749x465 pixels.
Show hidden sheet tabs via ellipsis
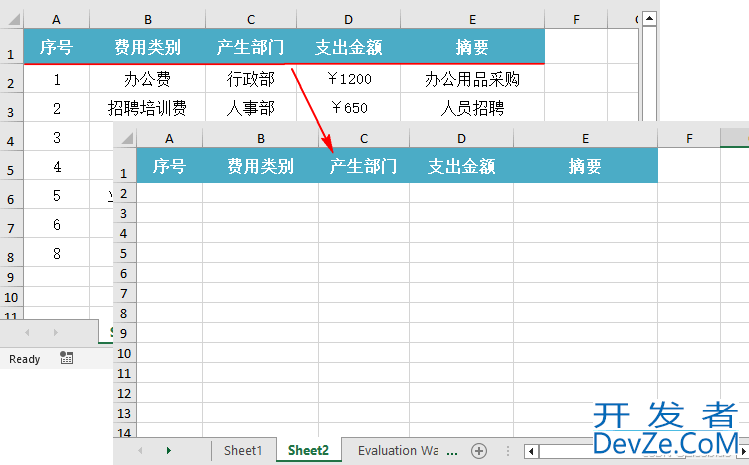point(452,451)
